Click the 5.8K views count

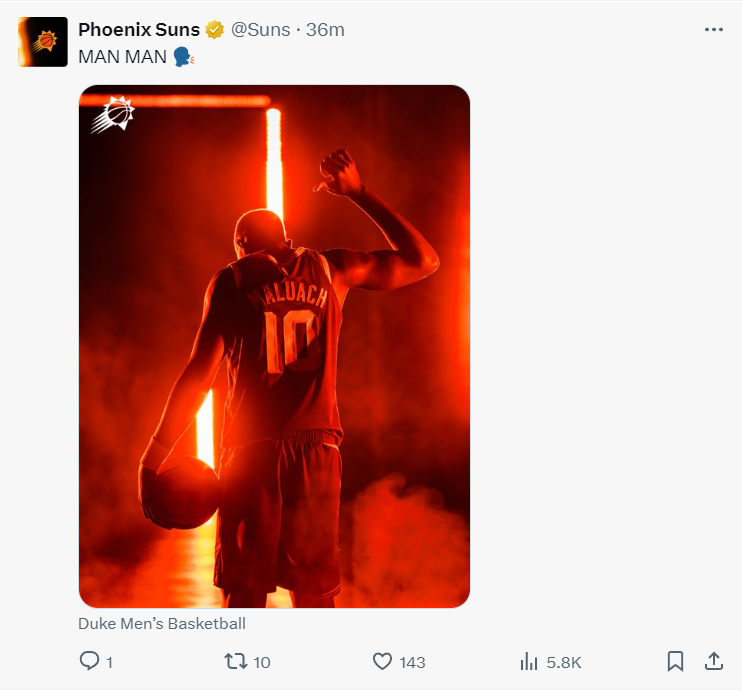pyautogui.click(x=564, y=662)
